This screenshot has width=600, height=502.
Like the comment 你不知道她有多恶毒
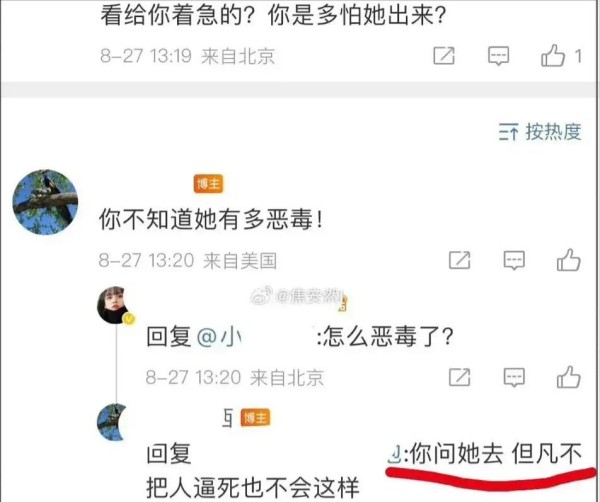coord(568,260)
